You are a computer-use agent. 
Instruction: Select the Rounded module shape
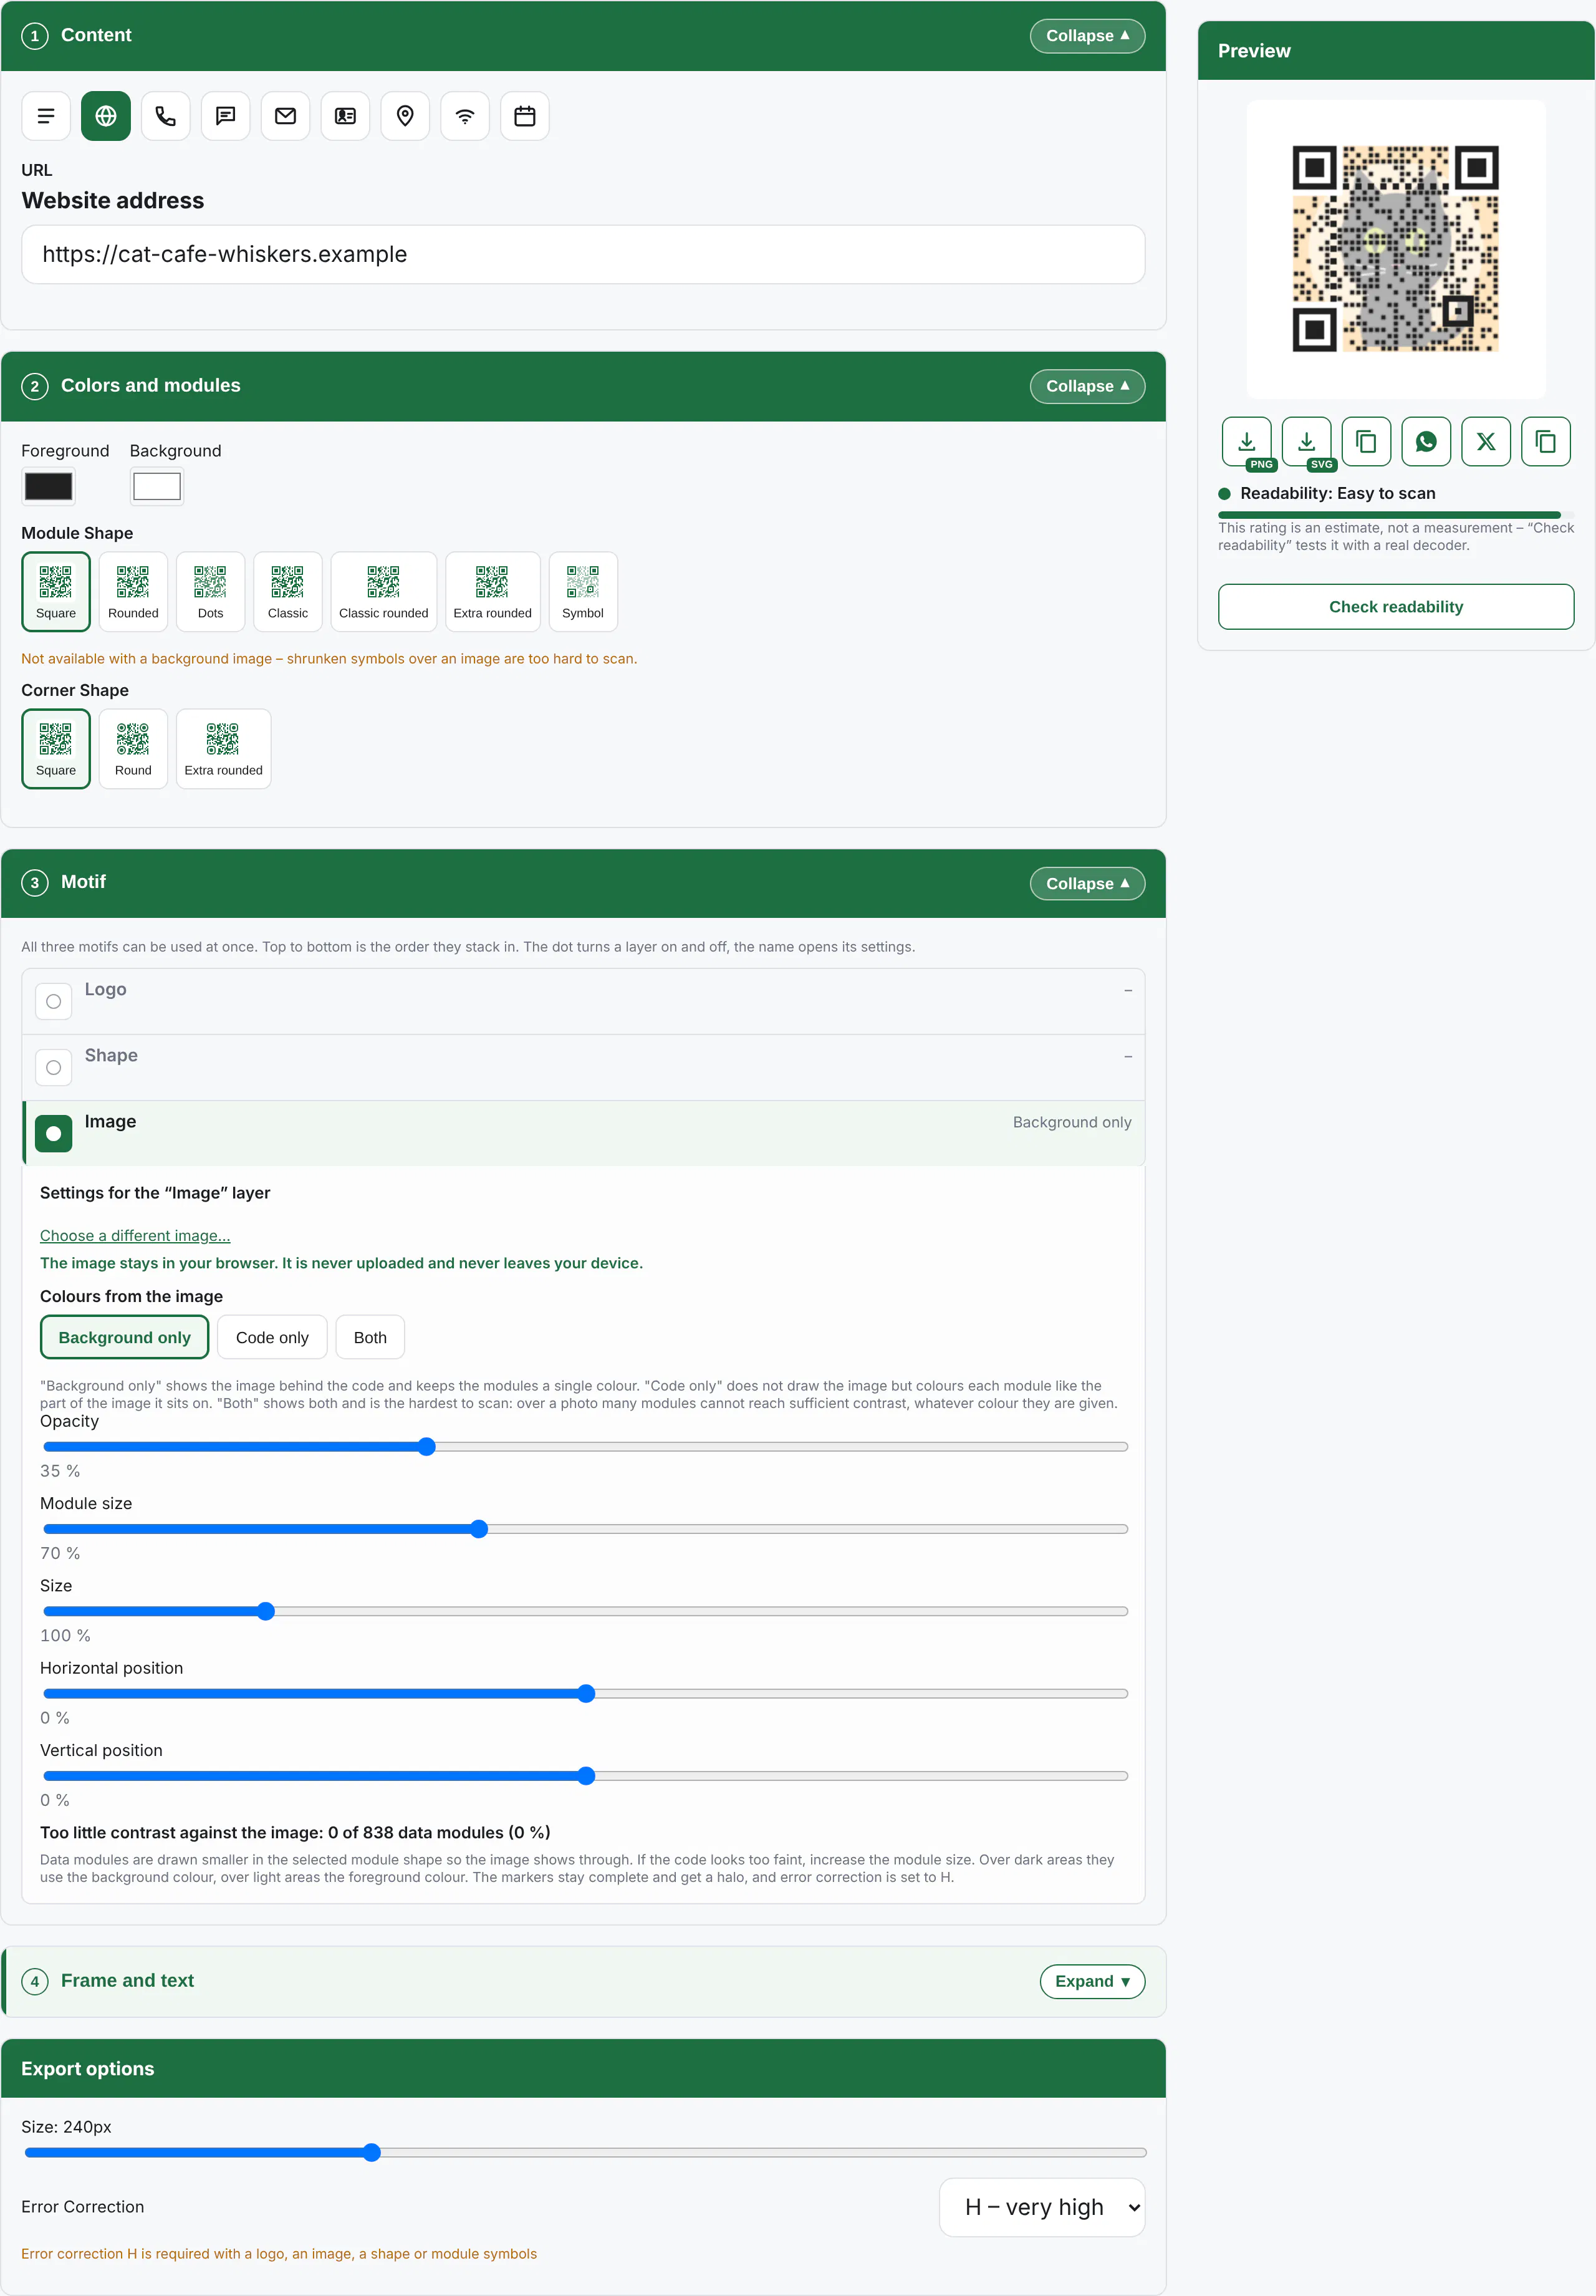(x=133, y=592)
